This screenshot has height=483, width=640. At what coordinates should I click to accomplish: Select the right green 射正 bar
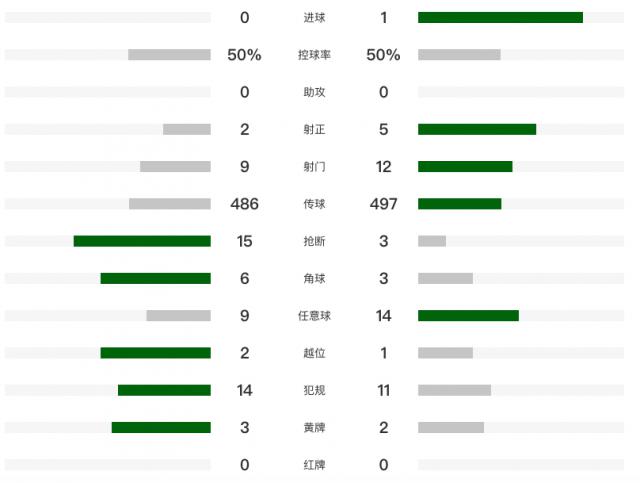477,129
